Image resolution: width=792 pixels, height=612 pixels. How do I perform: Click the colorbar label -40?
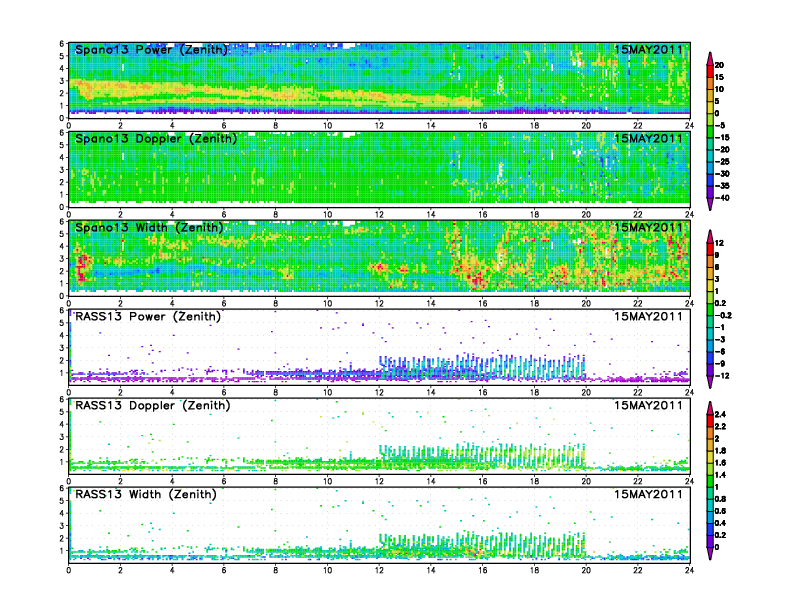point(722,198)
